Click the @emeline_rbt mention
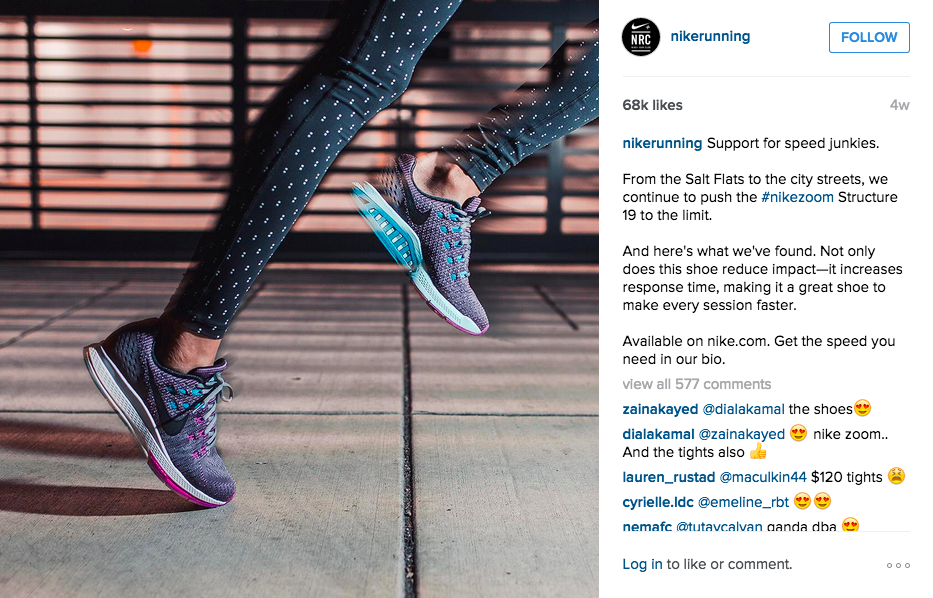Screen dimensions: 933x598 pos(743,502)
